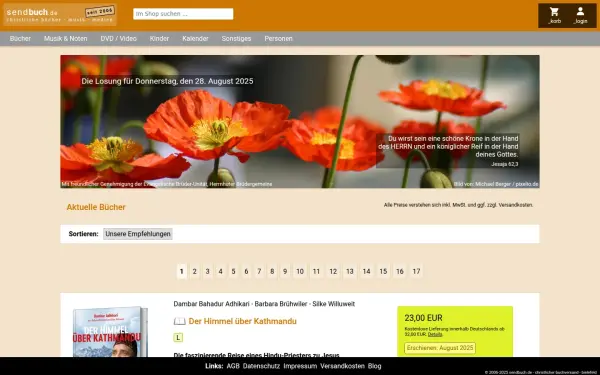Open the shopping cart (Korb) icon
This screenshot has width=600, height=375.
click(554, 16)
